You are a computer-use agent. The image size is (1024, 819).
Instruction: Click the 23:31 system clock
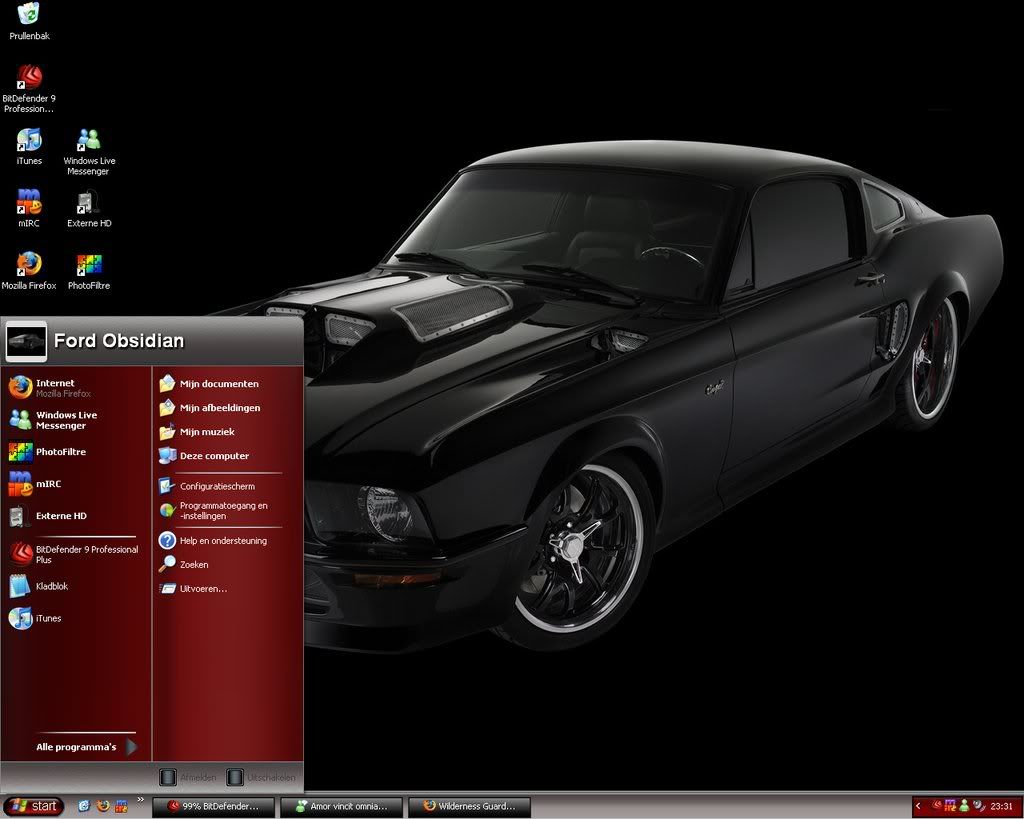(x=1002, y=807)
